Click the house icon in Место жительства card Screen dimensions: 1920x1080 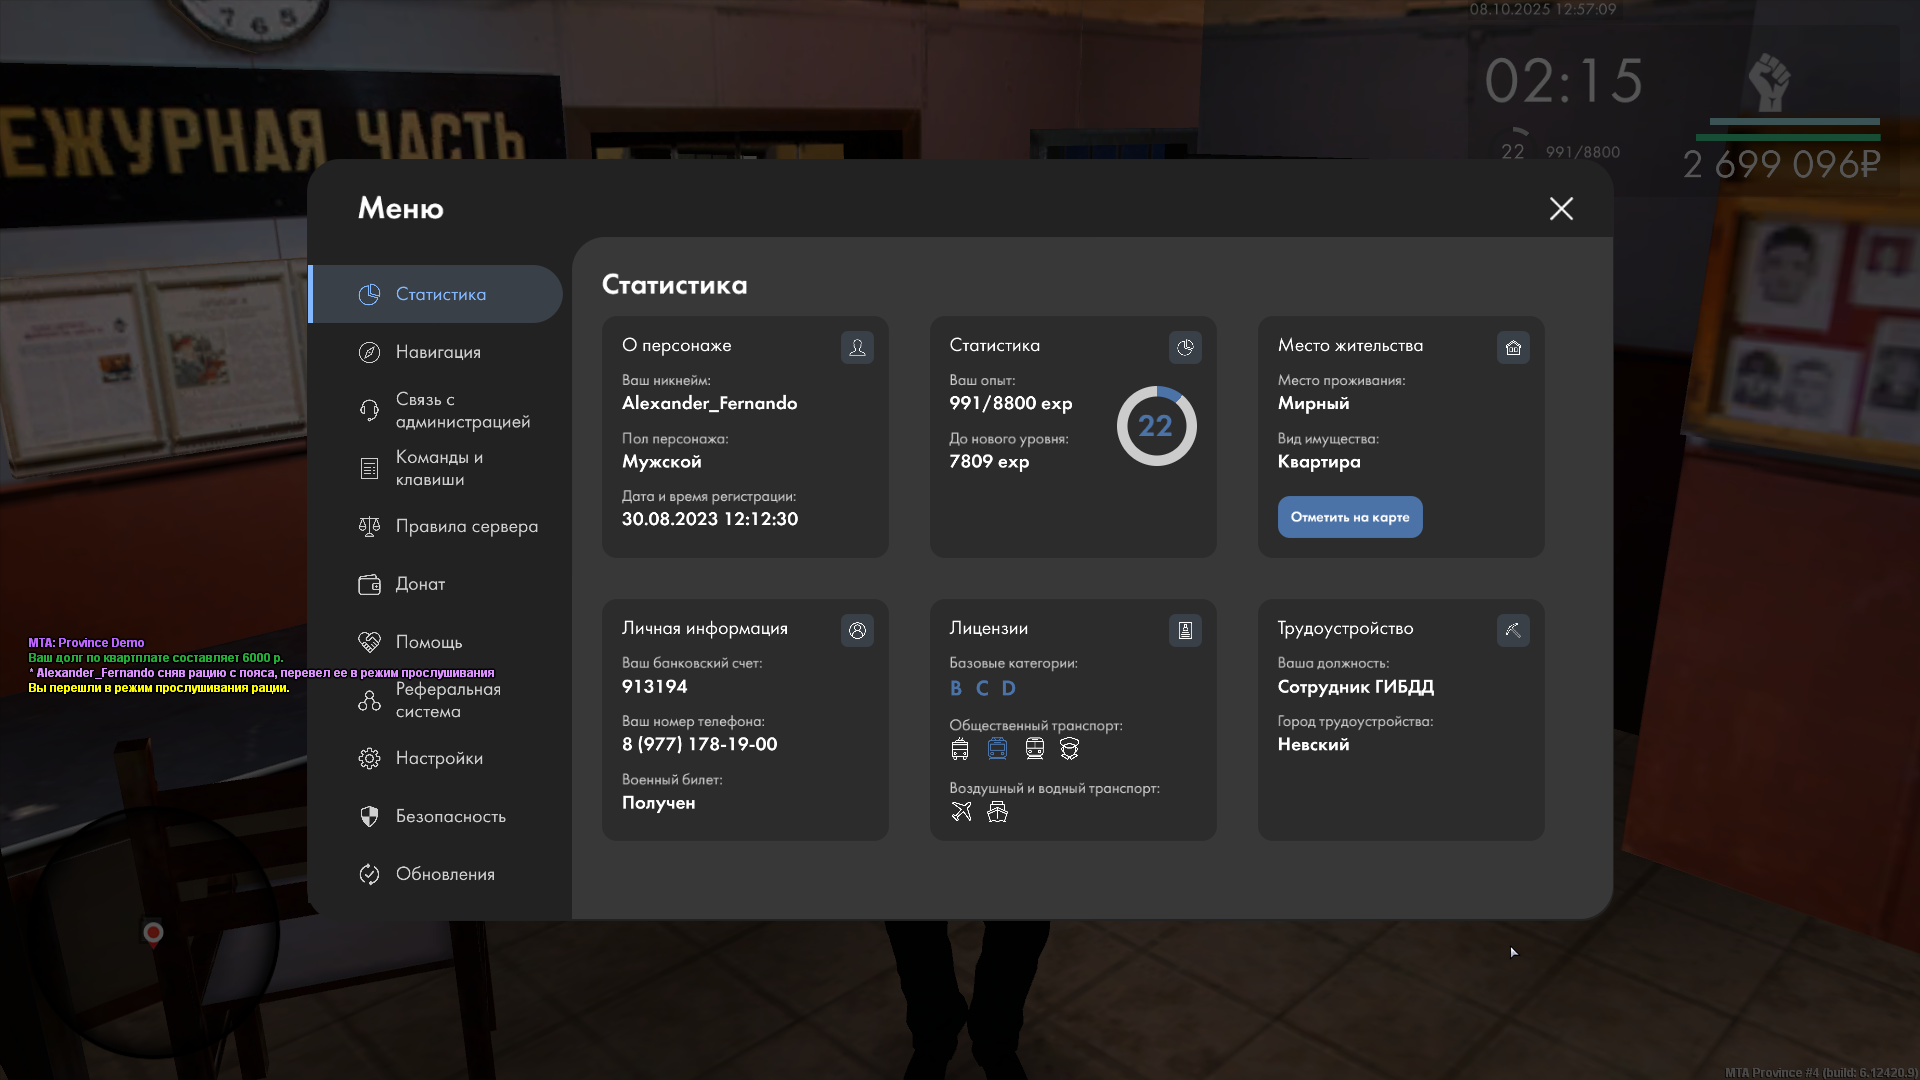(1513, 347)
